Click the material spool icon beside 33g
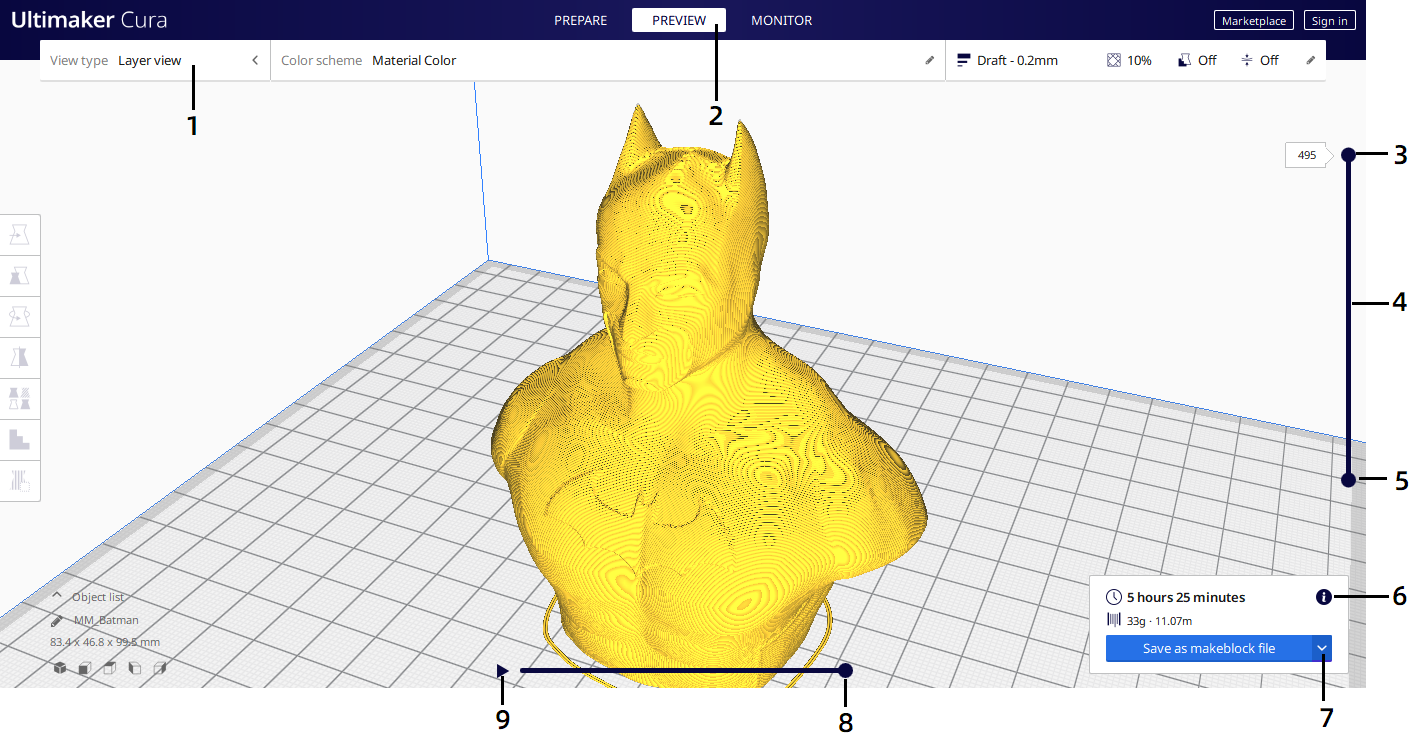 click(x=1114, y=620)
